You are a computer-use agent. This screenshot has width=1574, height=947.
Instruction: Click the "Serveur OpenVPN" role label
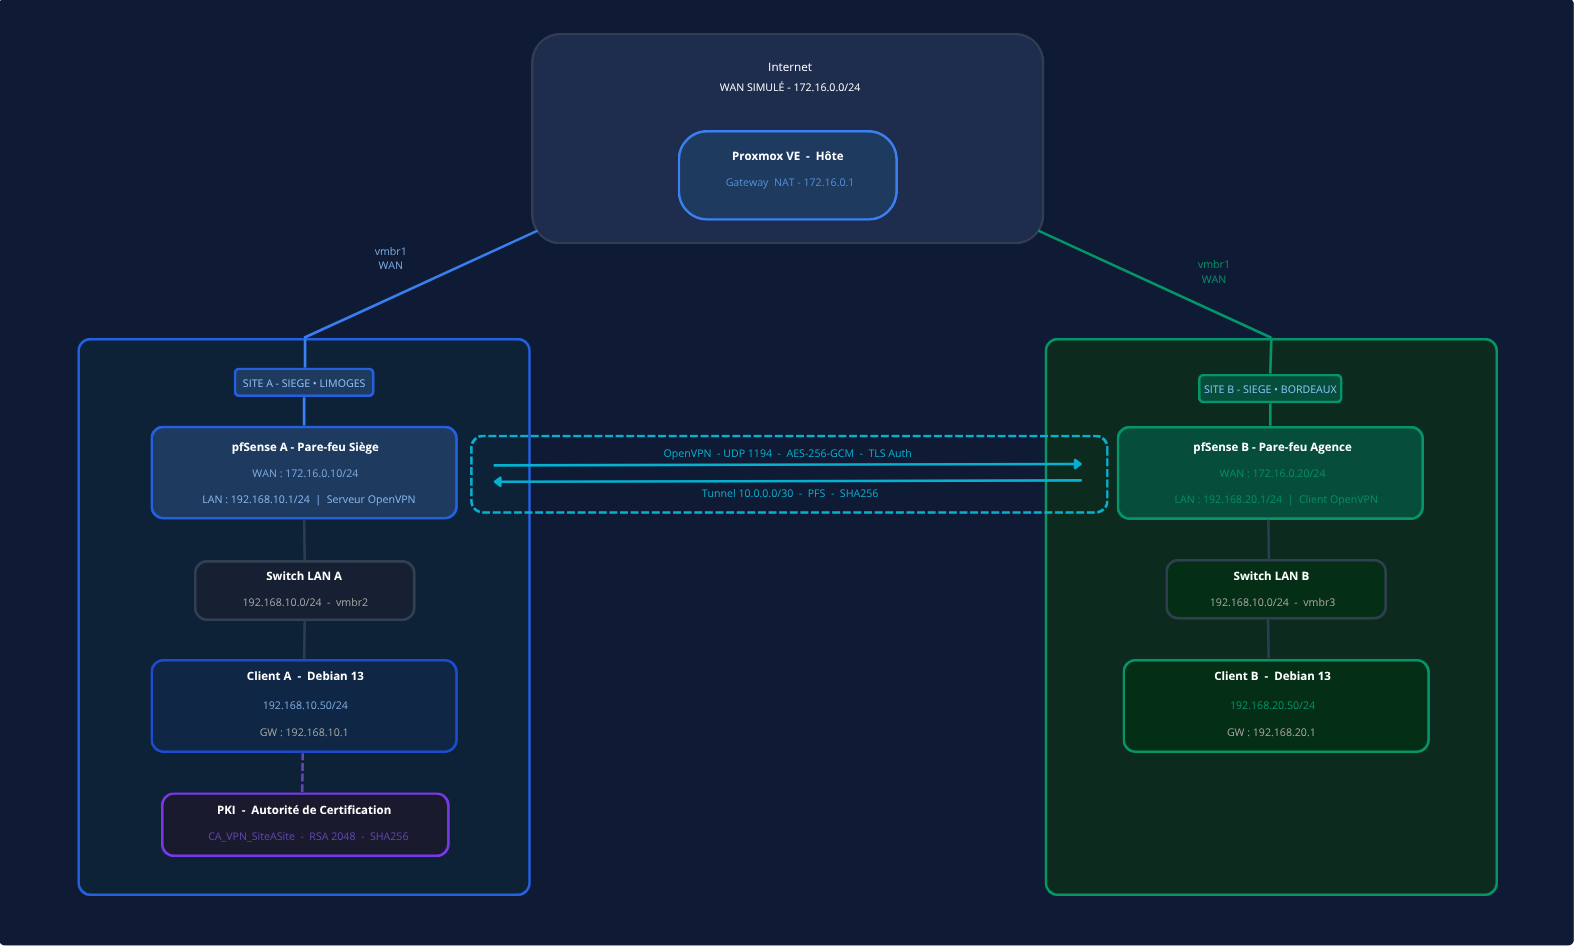[x=371, y=499]
